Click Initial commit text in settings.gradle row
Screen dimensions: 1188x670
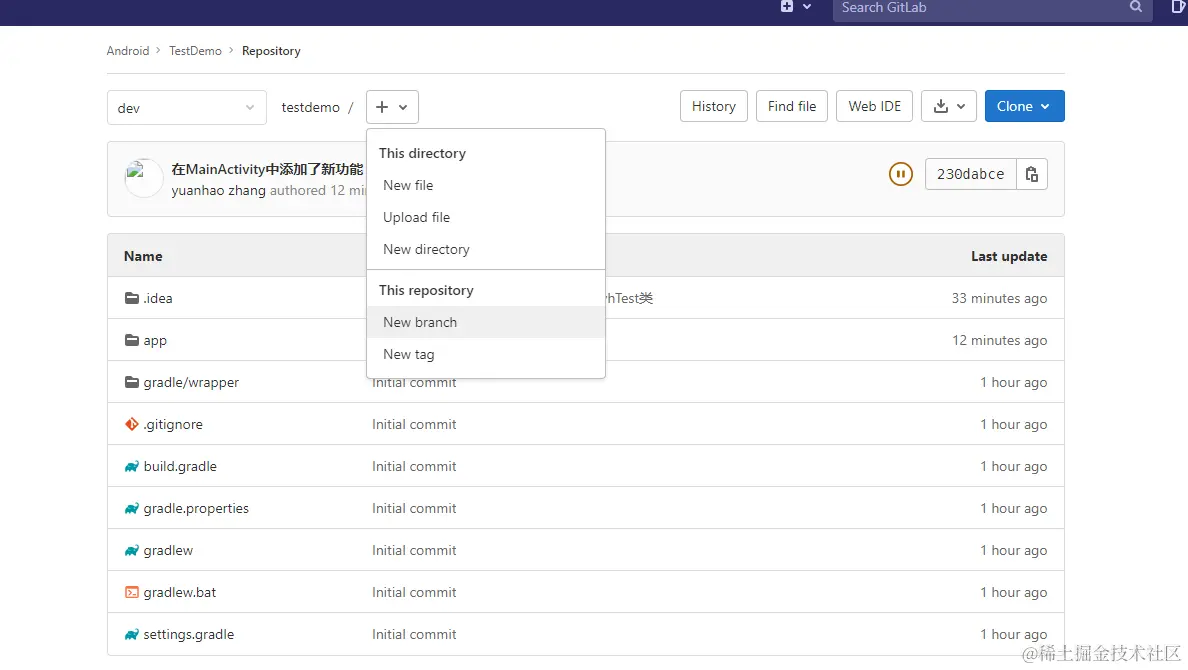click(x=414, y=634)
